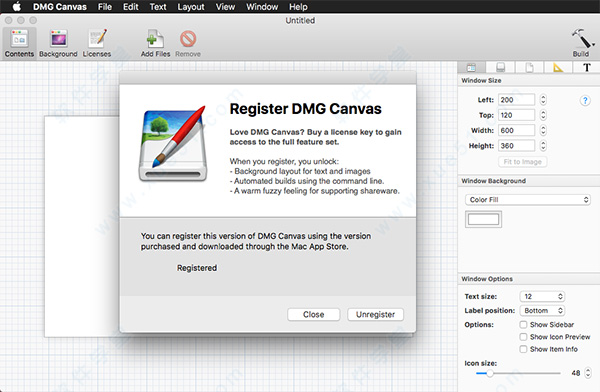Click the Registered status text
600x392 pixels.
coord(197,268)
